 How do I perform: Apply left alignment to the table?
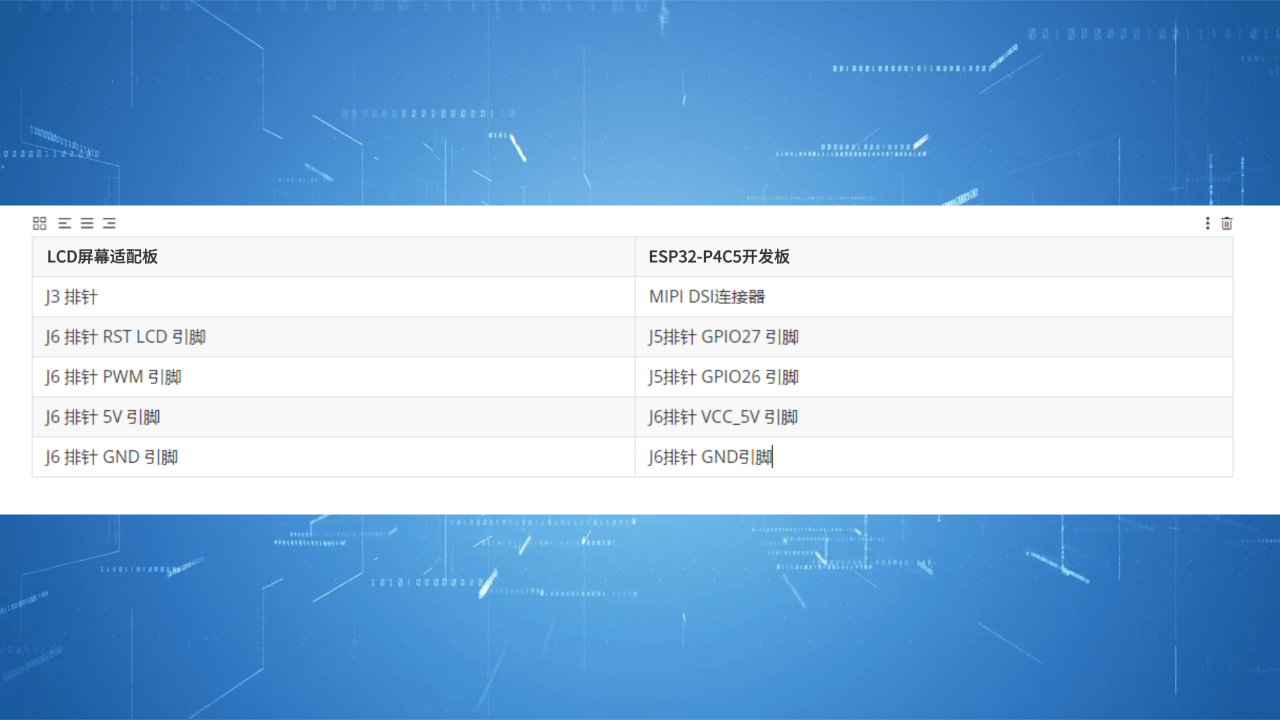pyautogui.click(x=65, y=223)
